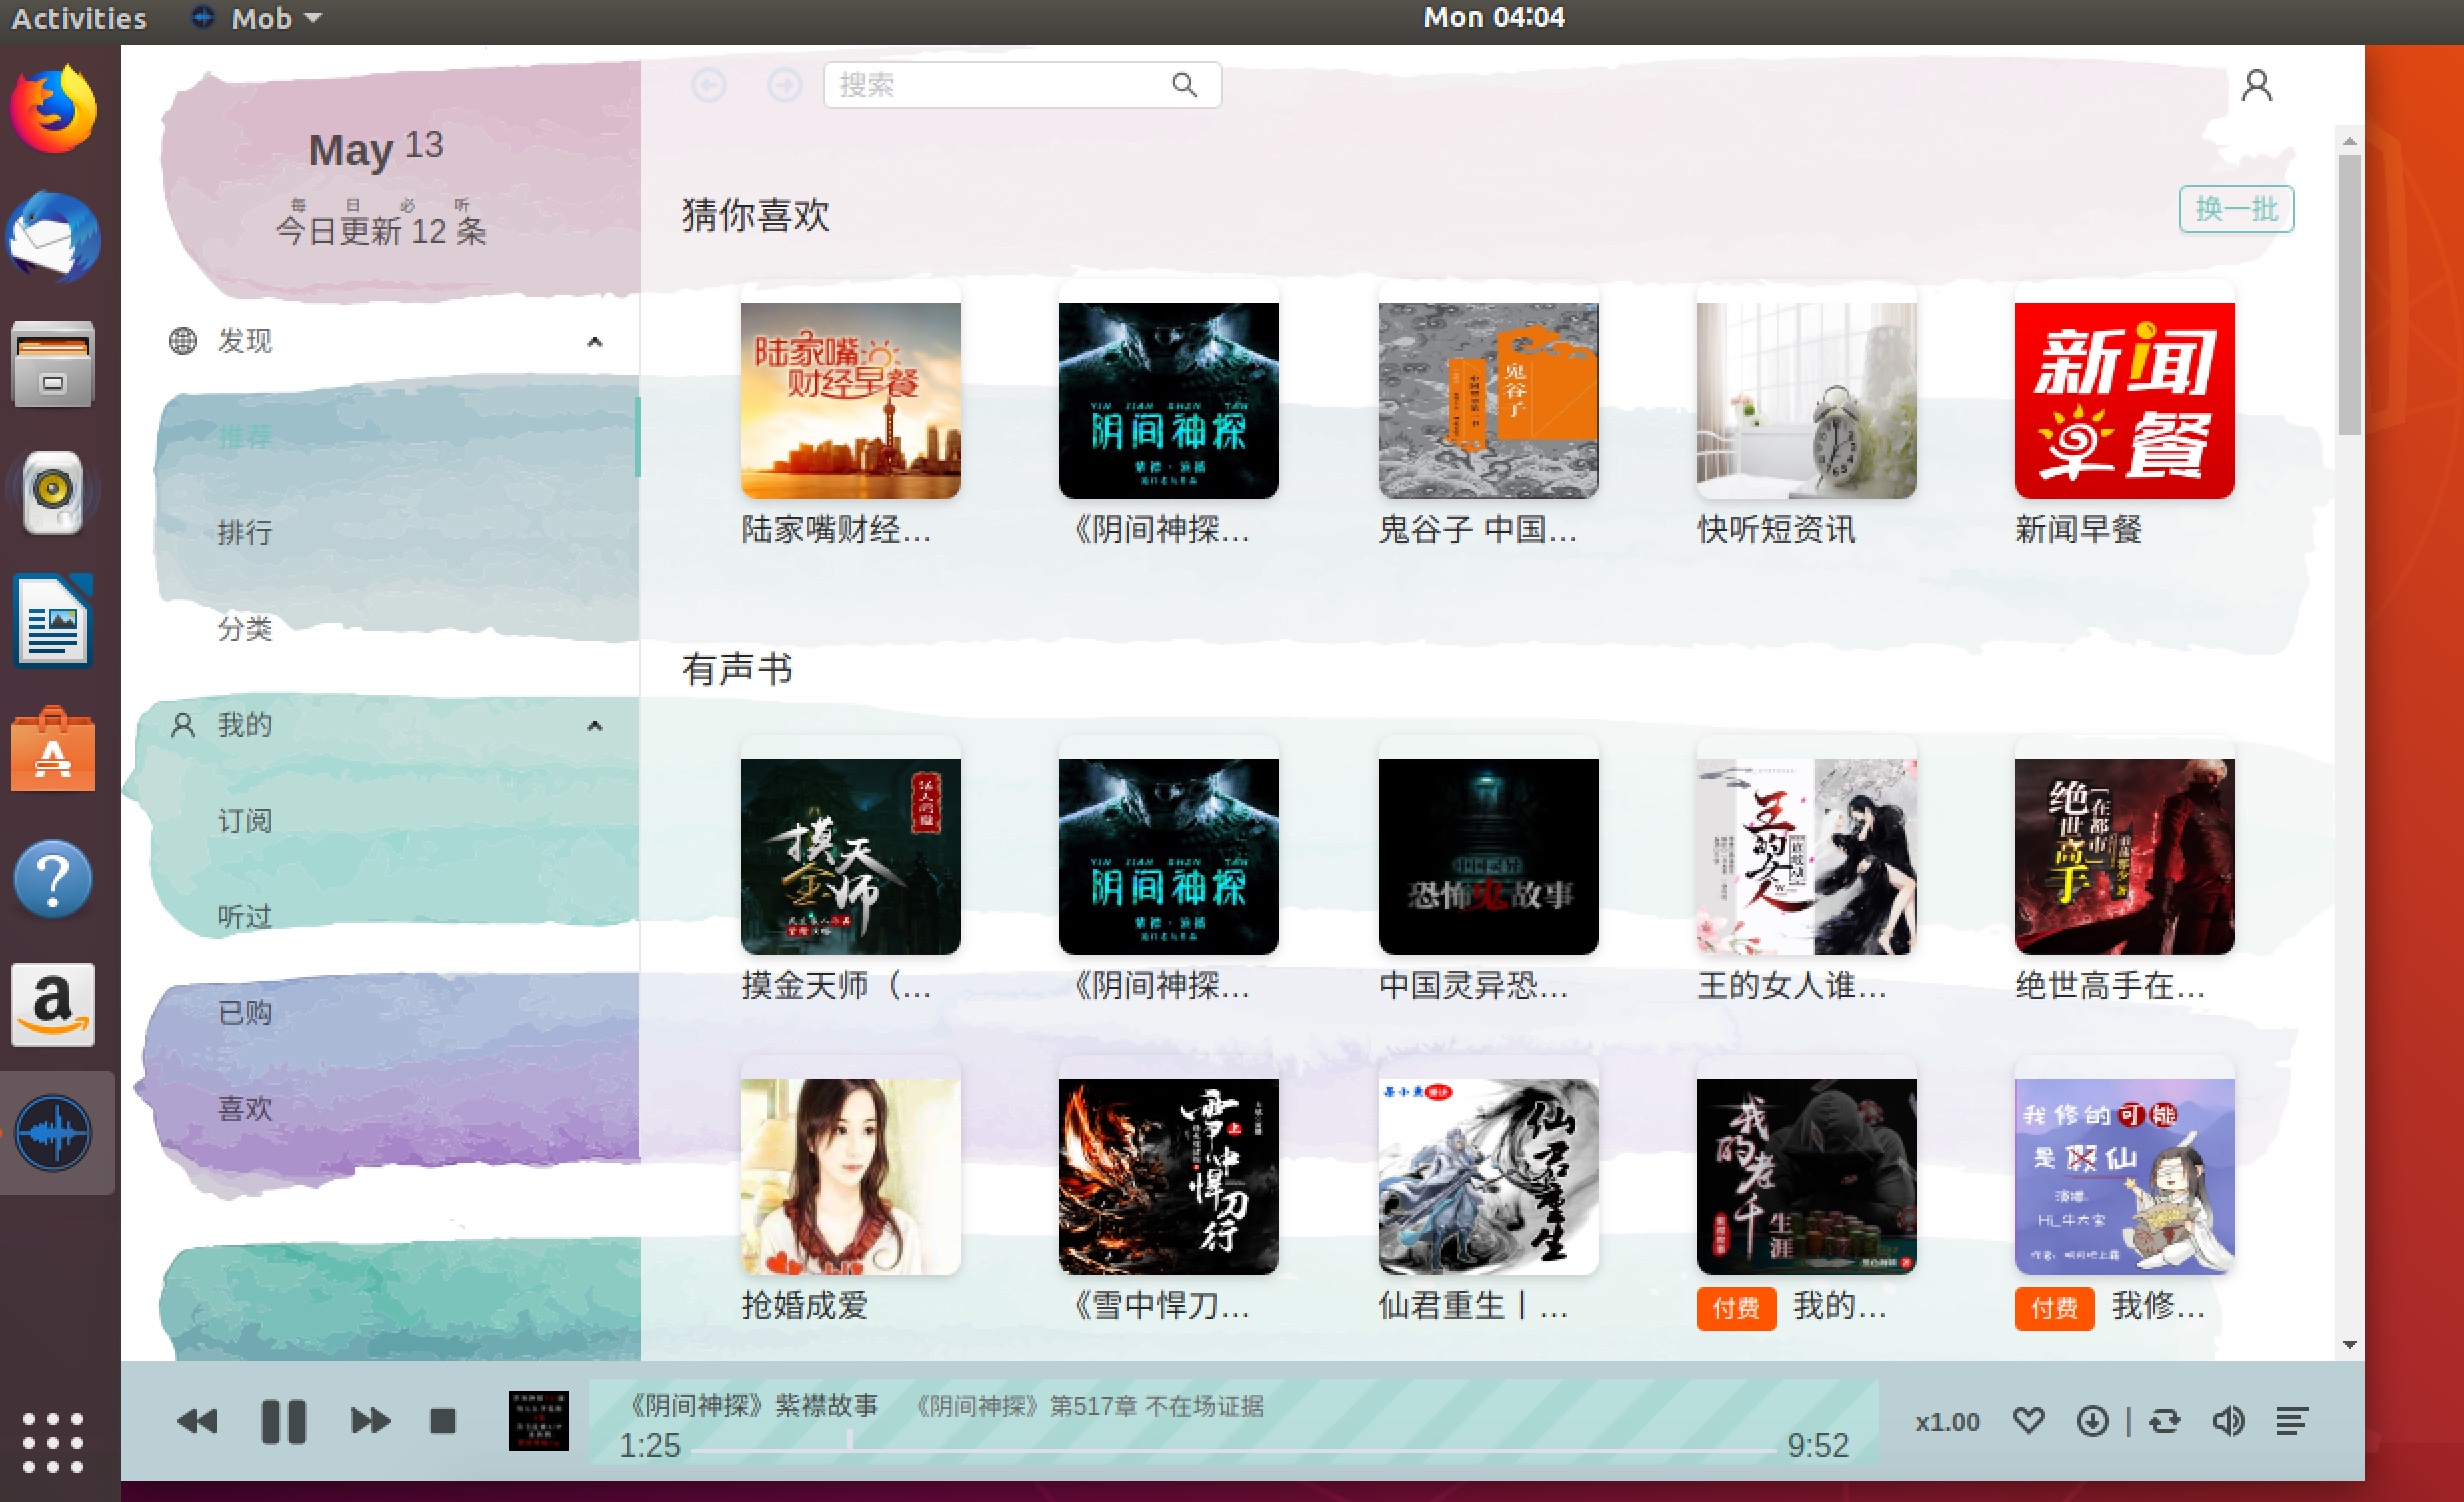2464x1502 pixels.
Task: Open the playlist queue icon
Action: tap(2291, 1421)
